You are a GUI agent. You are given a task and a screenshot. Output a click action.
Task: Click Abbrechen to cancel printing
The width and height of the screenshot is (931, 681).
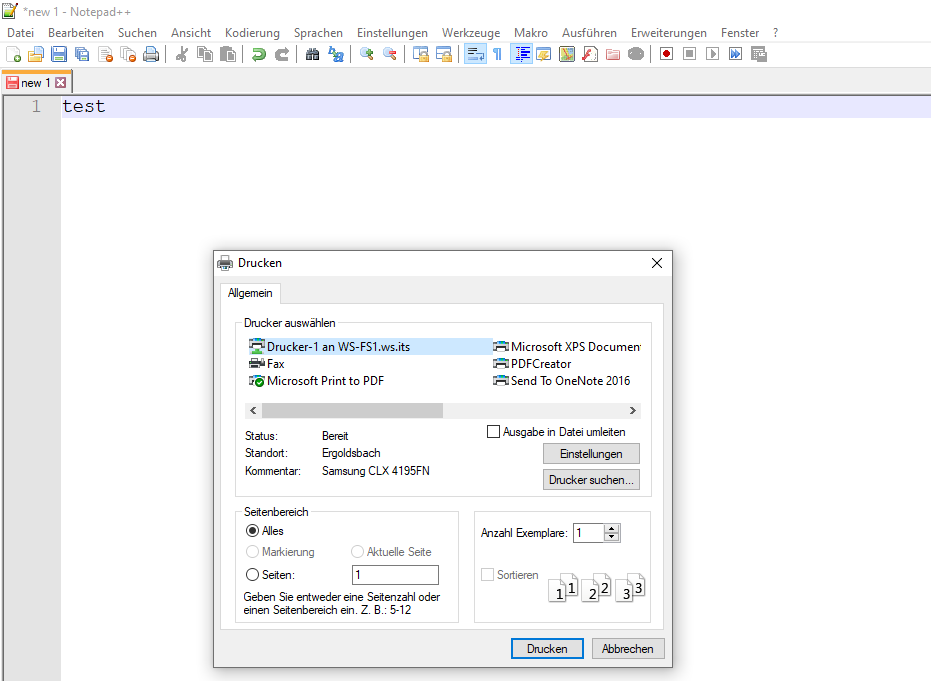coord(628,649)
